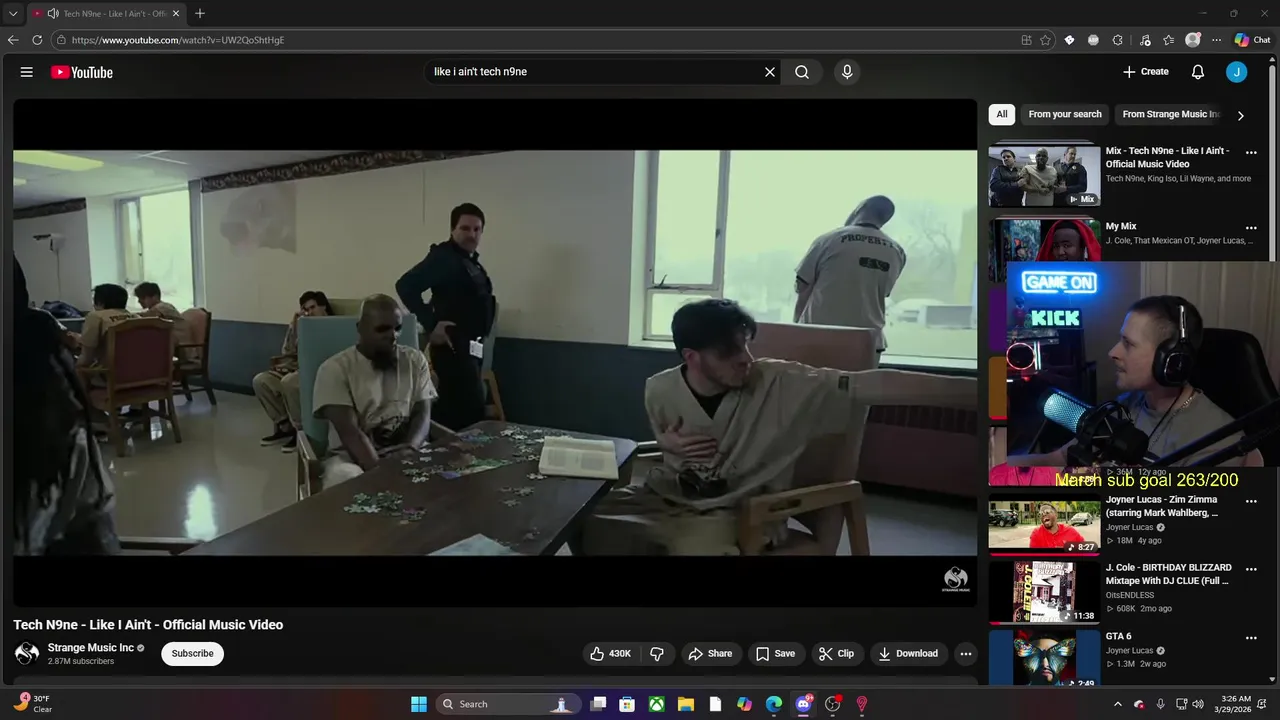Open the My Mix playlist title
1280x720 pixels.
1121,227
